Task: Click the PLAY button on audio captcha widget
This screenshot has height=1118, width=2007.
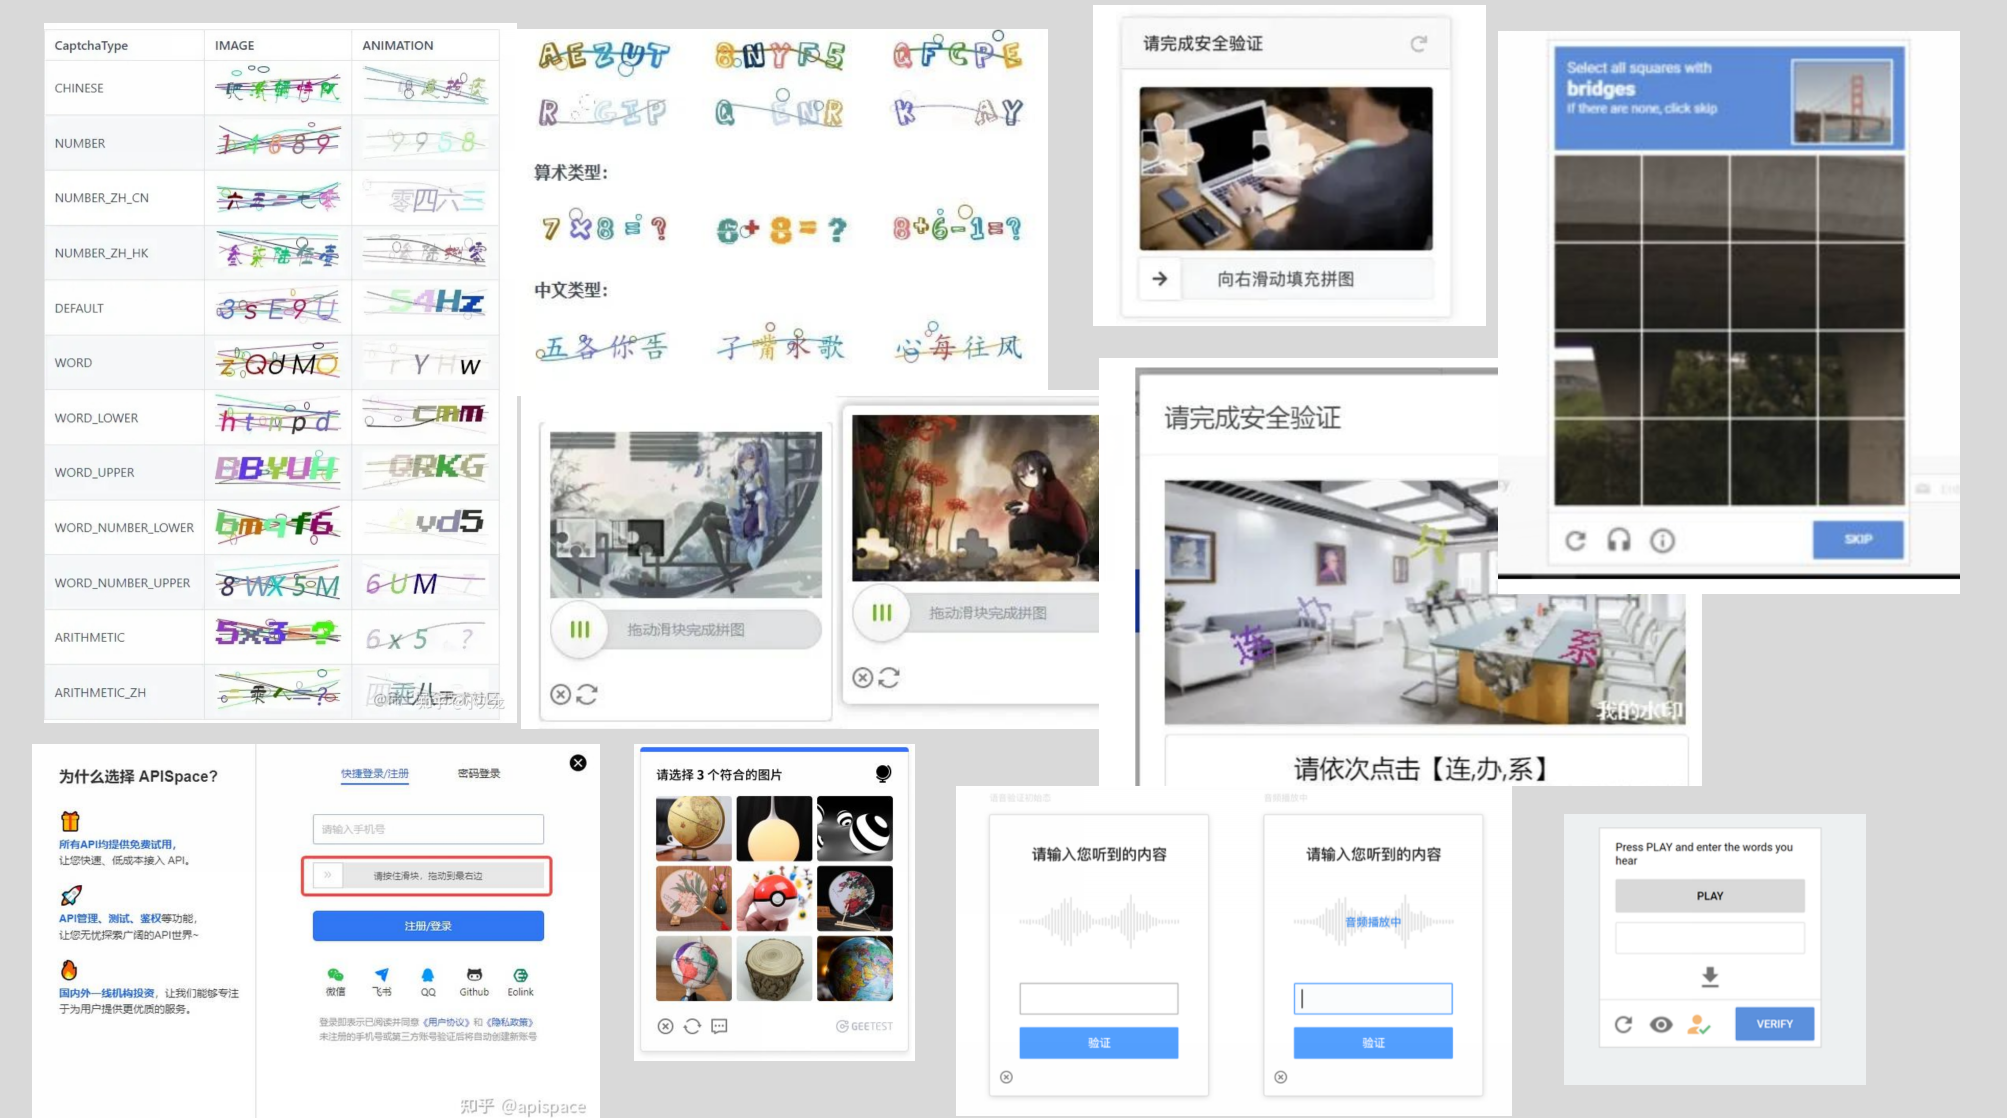Action: point(1711,896)
